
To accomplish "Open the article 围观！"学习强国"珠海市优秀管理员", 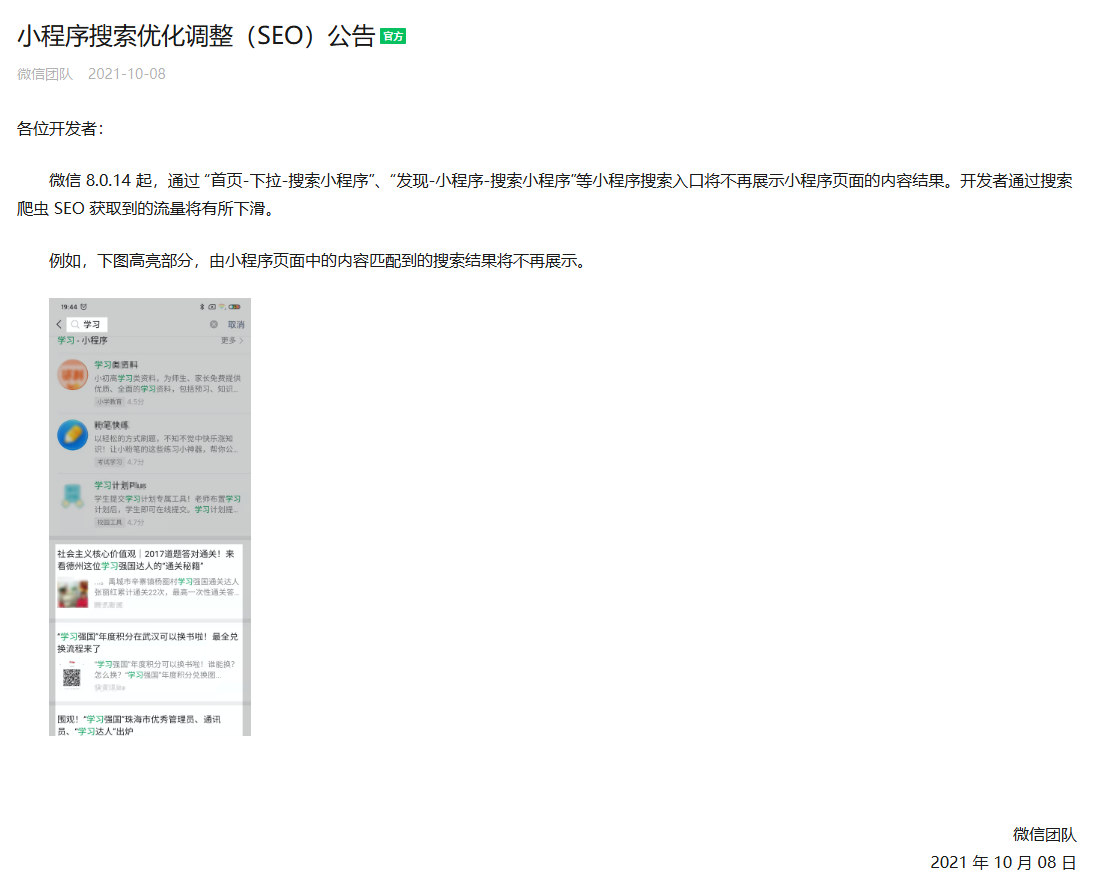I will click(140, 725).
